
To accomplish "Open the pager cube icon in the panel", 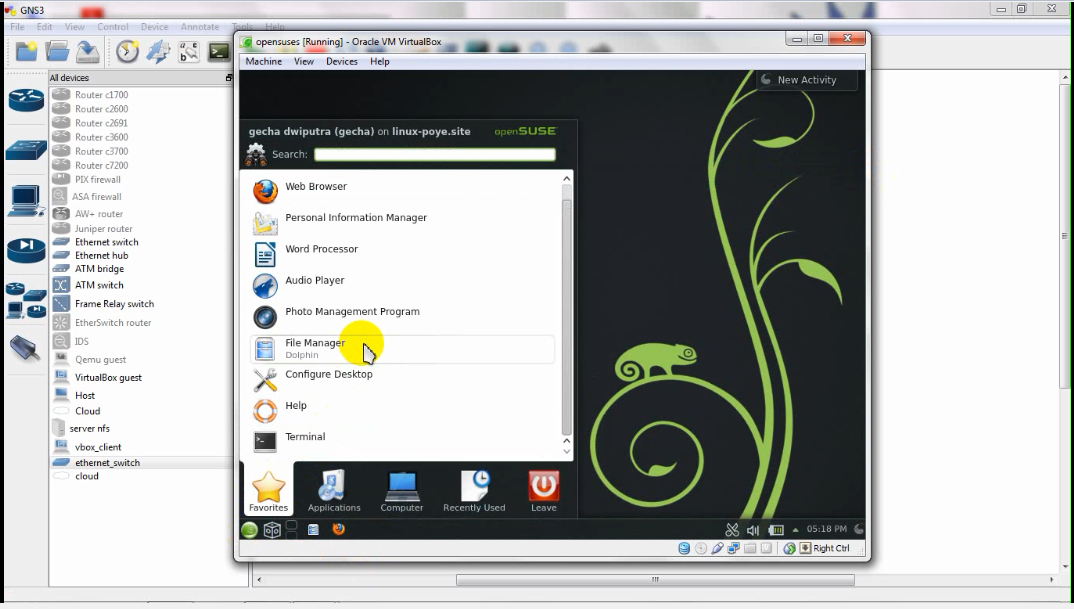I will point(273,530).
